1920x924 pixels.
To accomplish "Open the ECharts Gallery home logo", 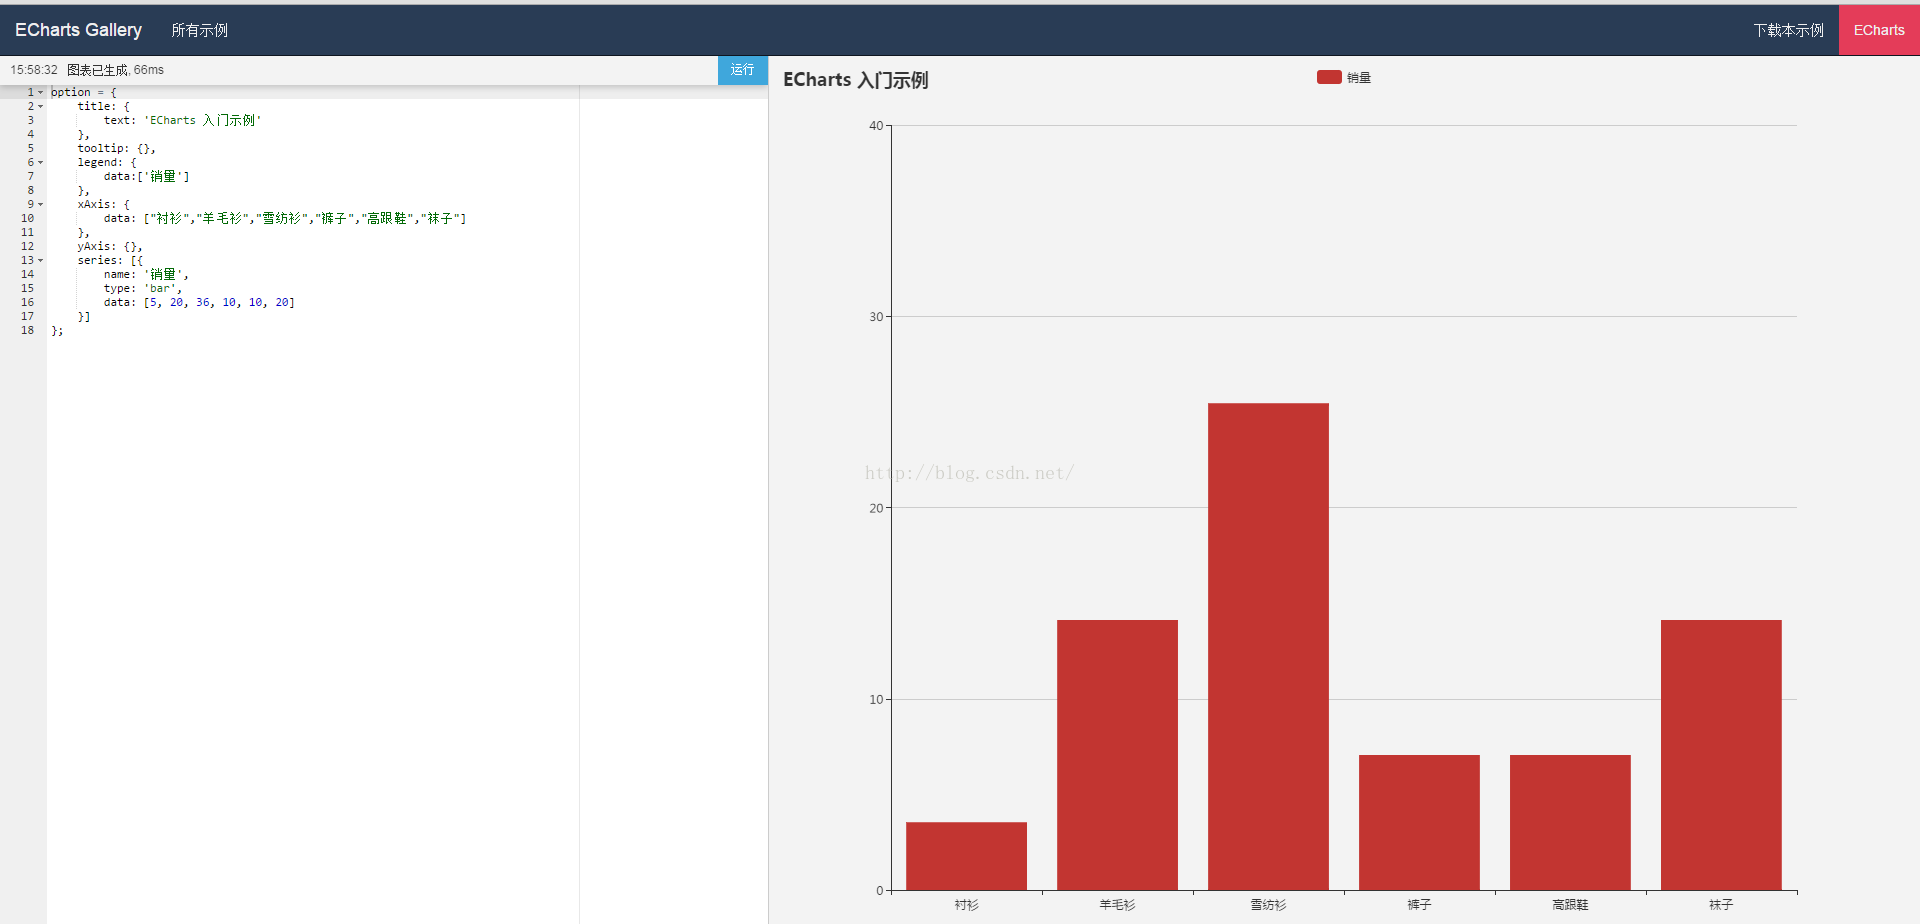I will pyautogui.click(x=78, y=30).
